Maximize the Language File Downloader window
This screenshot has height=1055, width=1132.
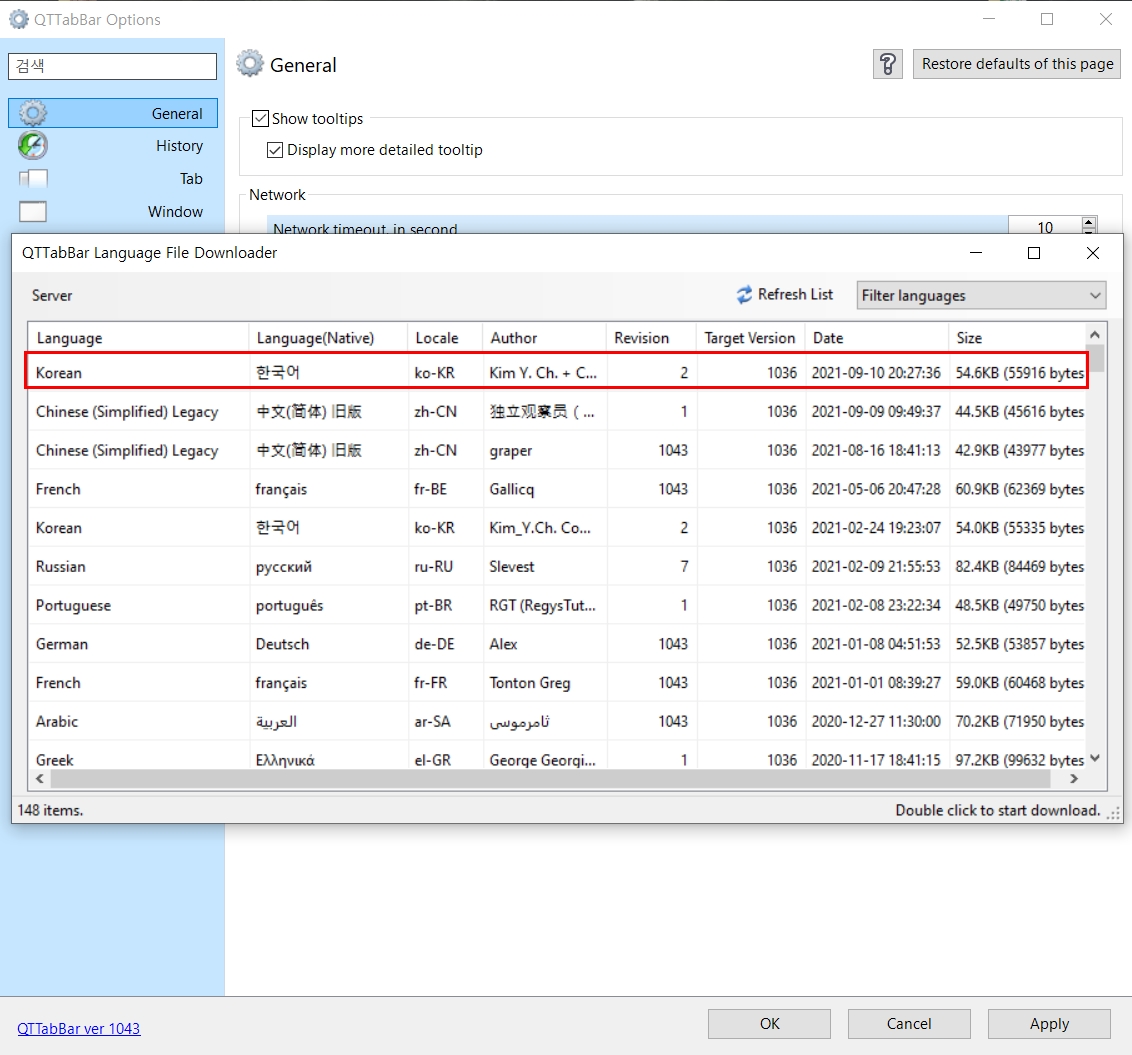click(x=1034, y=253)
